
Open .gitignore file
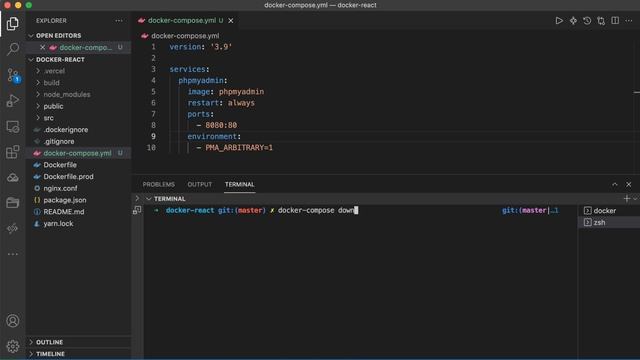[59, 142]
